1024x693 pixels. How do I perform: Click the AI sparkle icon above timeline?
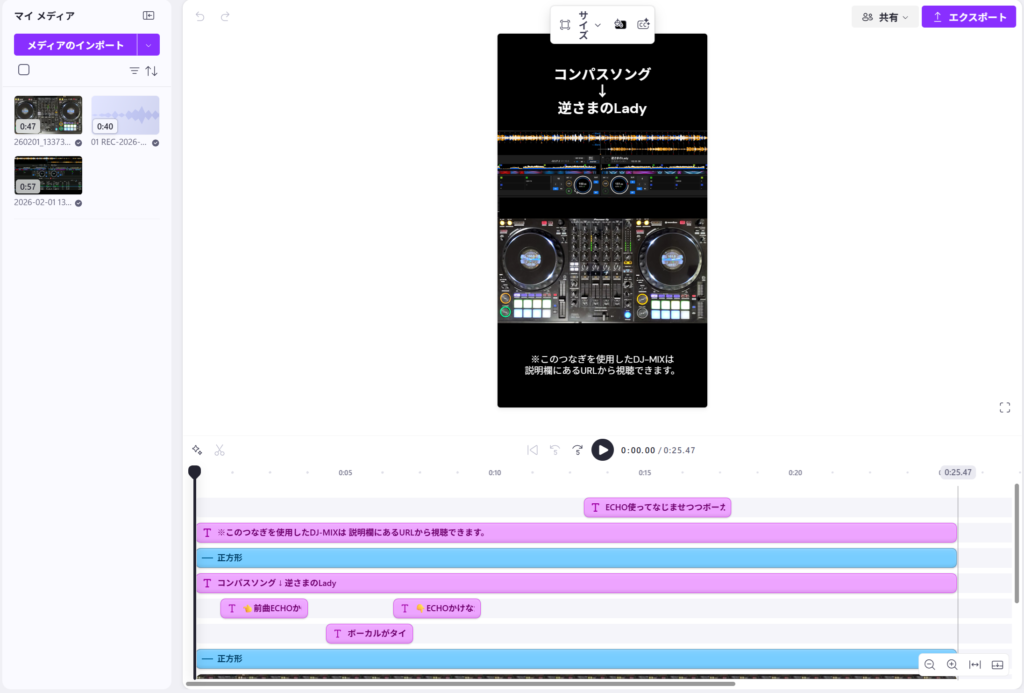tap(197, 450)
